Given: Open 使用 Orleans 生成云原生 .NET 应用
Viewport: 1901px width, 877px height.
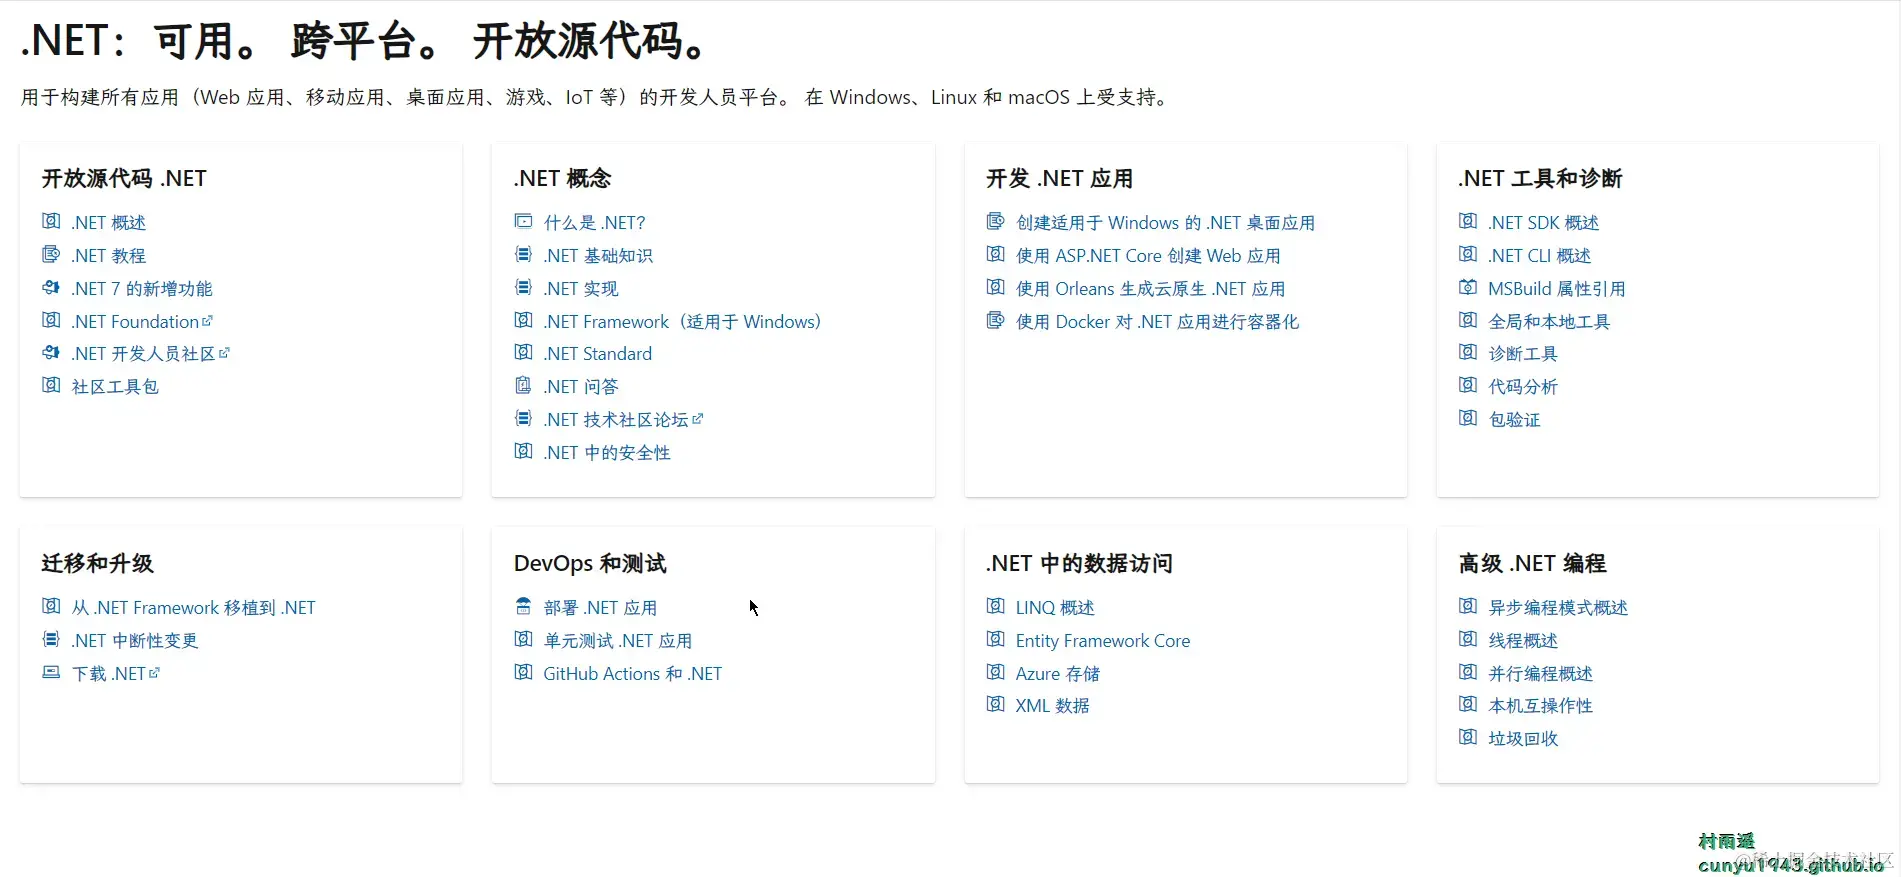Looking at the screenshot, I should click(x=1151, y=288).
